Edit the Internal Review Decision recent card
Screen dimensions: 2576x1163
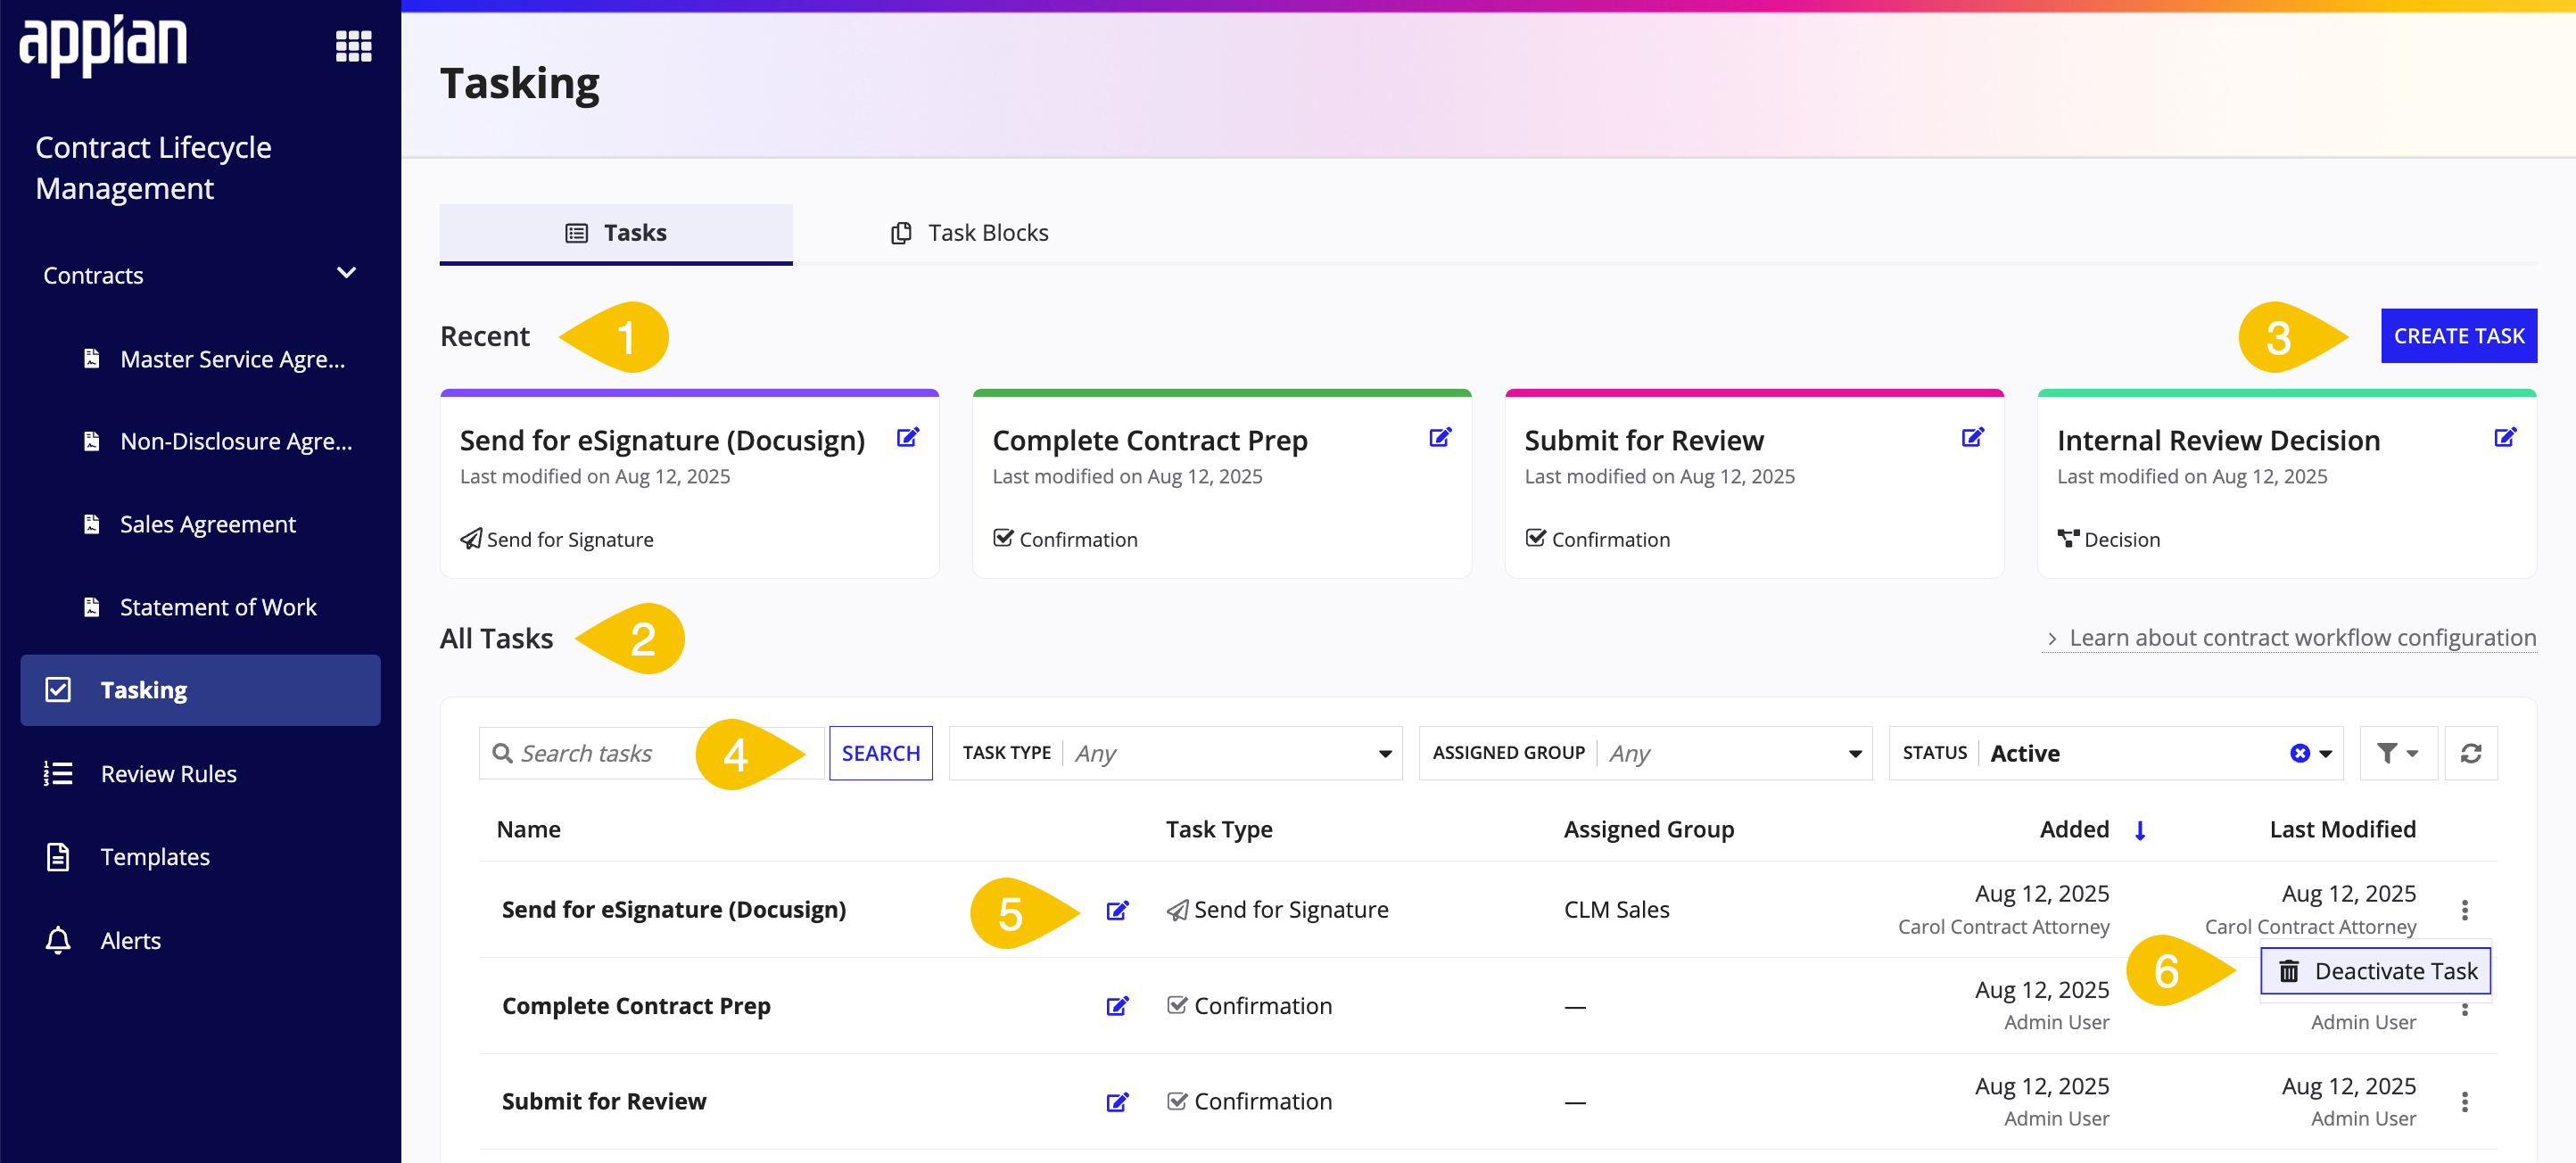point(2505,437)
